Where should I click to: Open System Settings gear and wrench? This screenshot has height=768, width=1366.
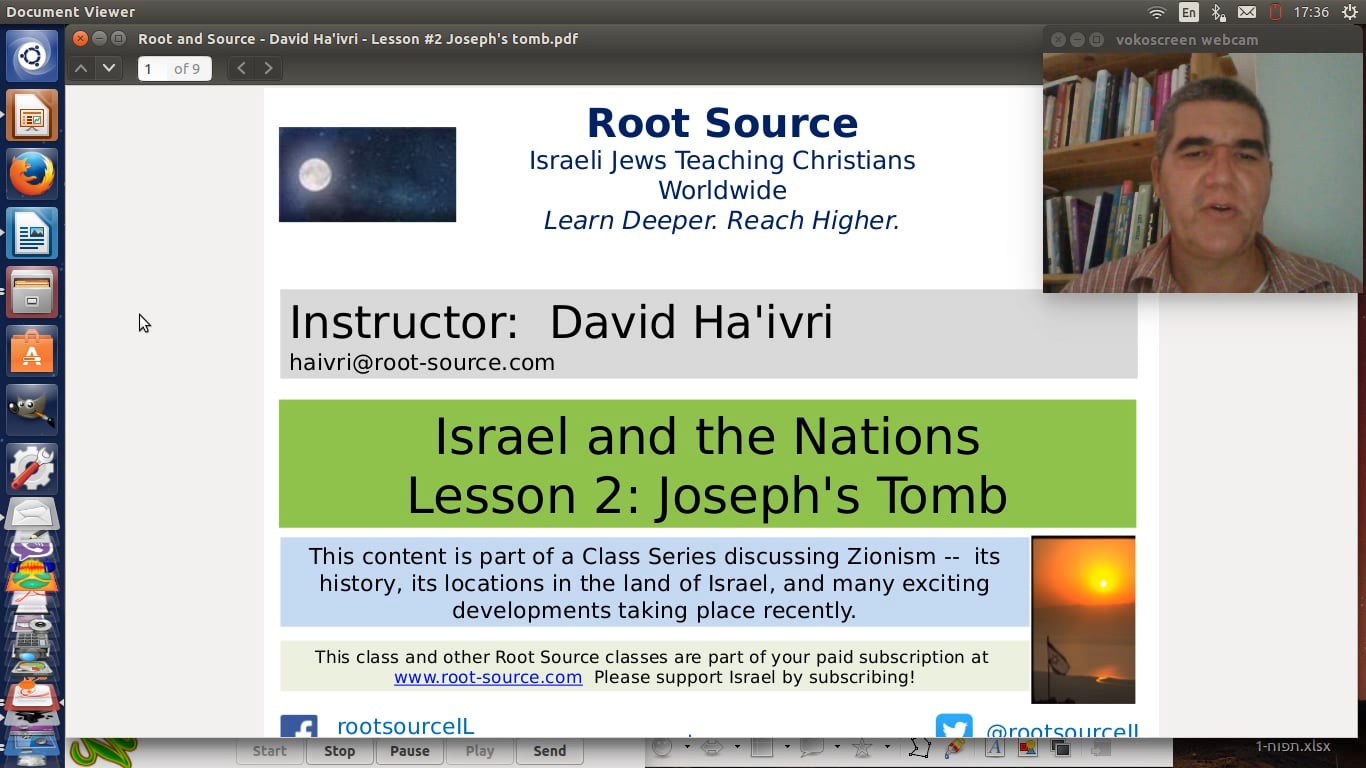point(32,468)
